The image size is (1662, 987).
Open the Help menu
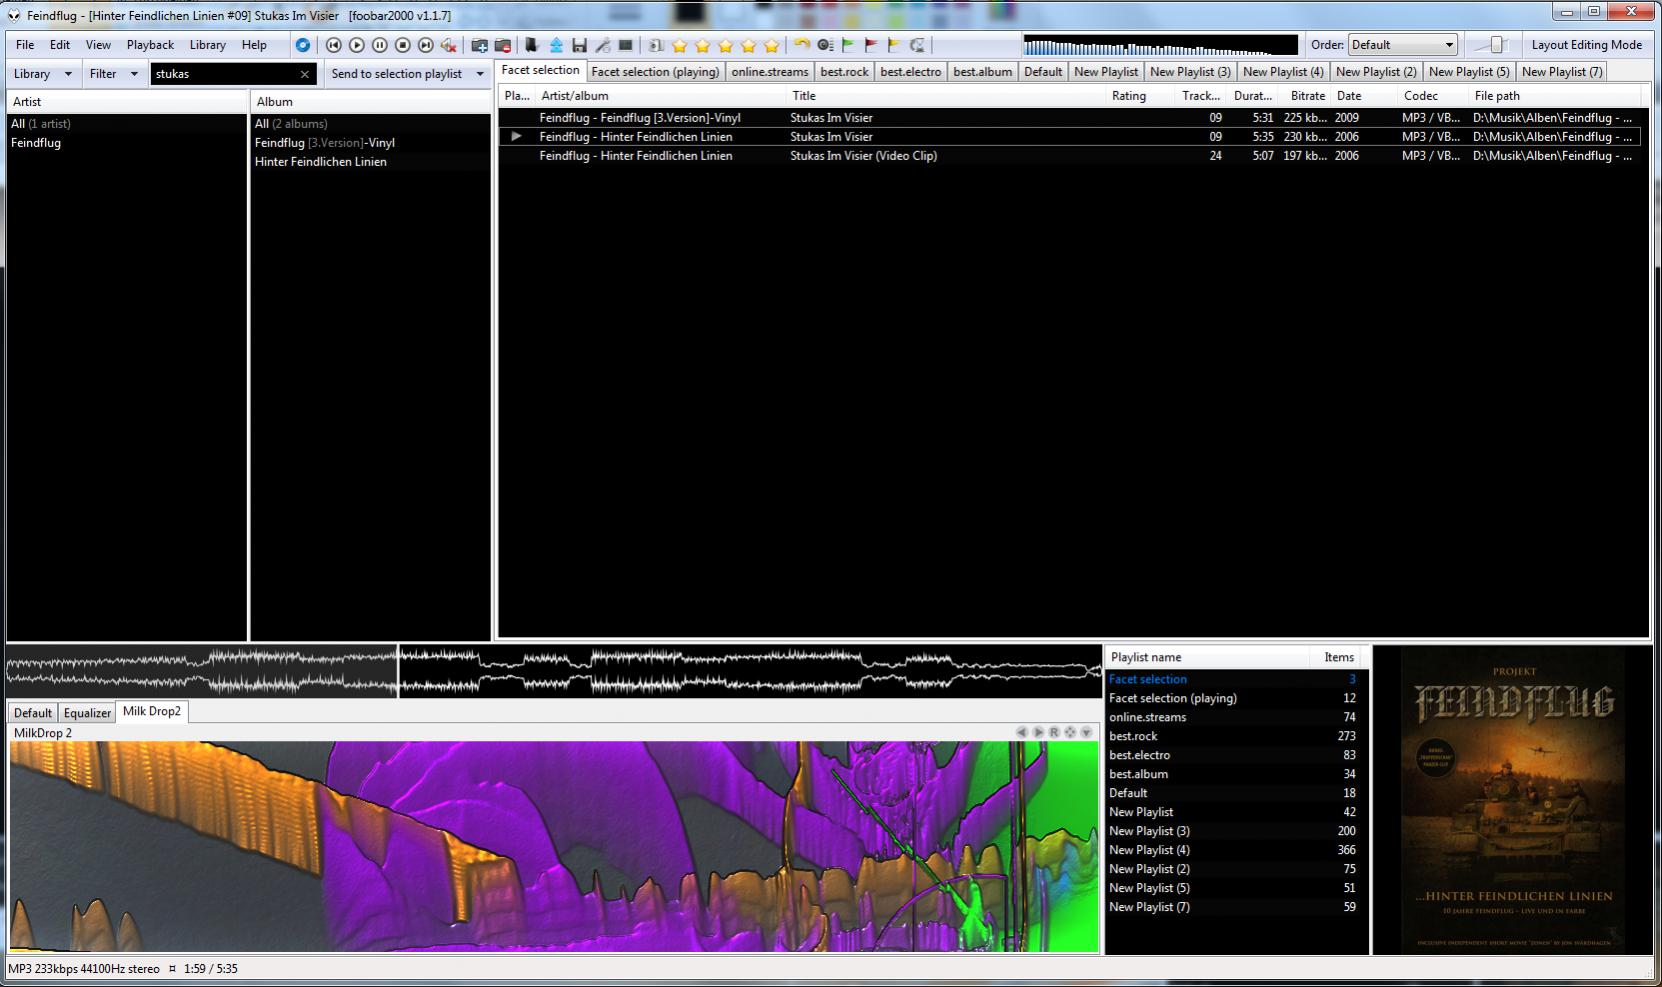tap(254, 45)
